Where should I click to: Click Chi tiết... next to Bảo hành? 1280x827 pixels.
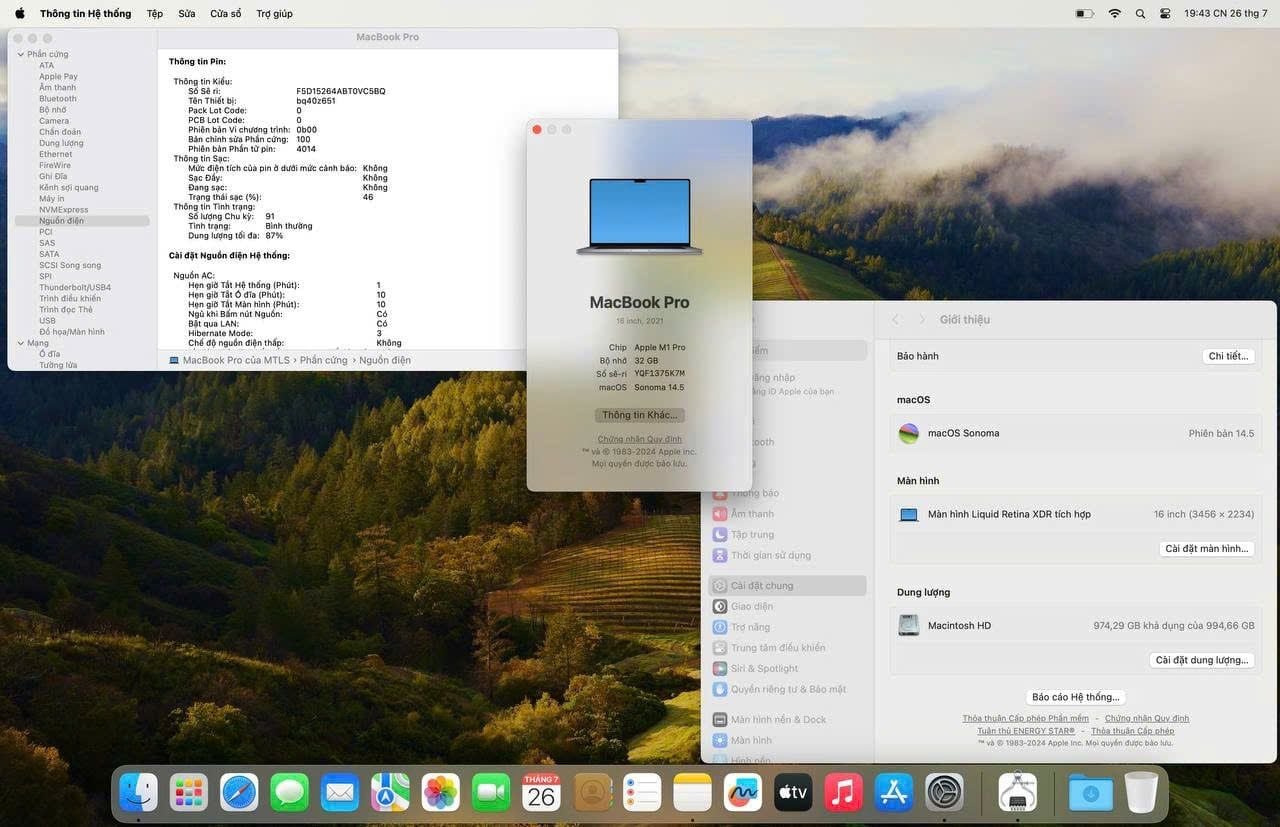1228,356
